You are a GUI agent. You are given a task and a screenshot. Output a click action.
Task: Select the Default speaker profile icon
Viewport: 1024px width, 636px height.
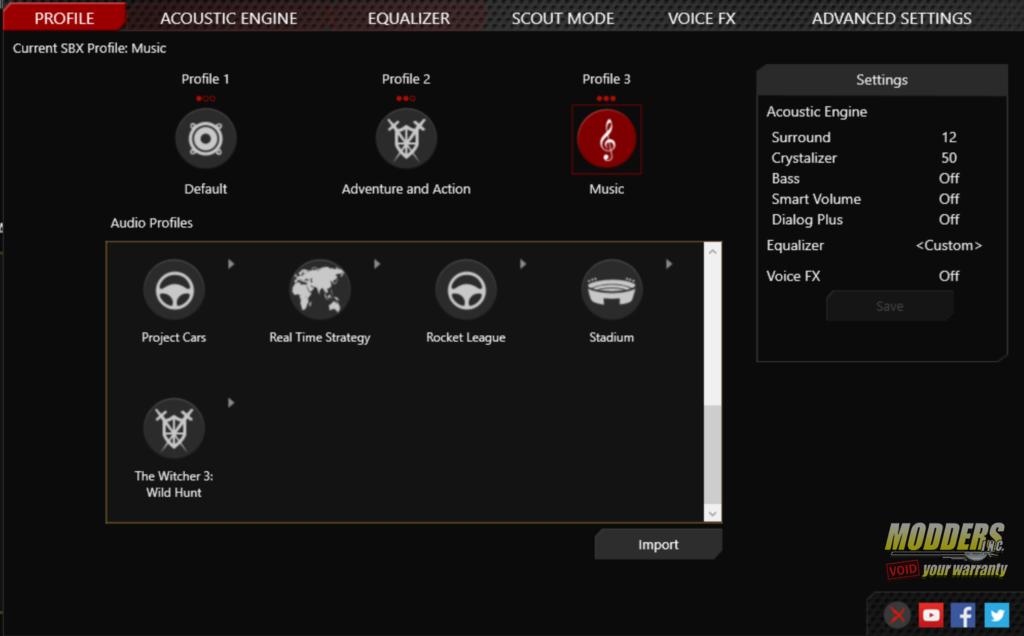point(205,139)
